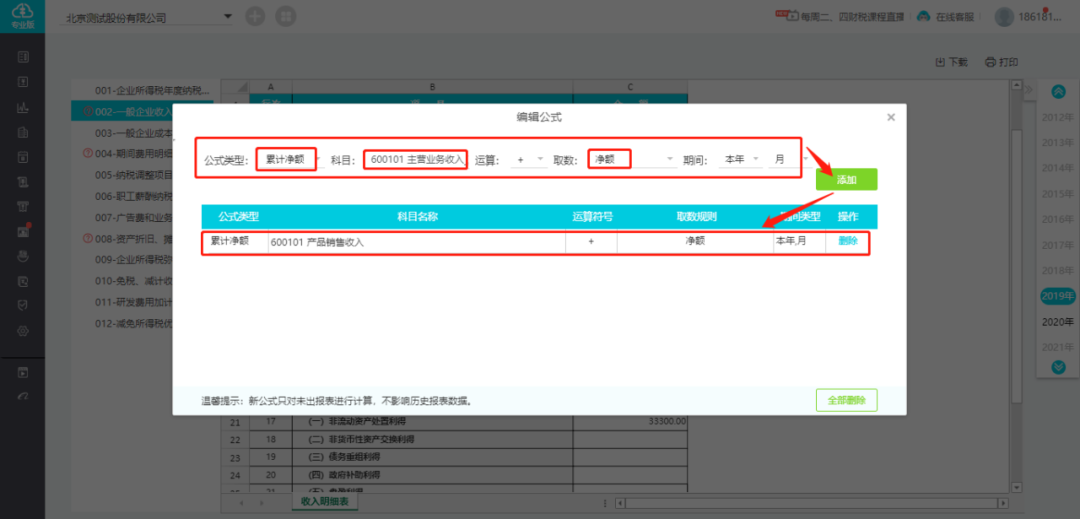Open the 运算 operator dropdown showing +
The image size is (1080, 519).
(x=528, y=160)
